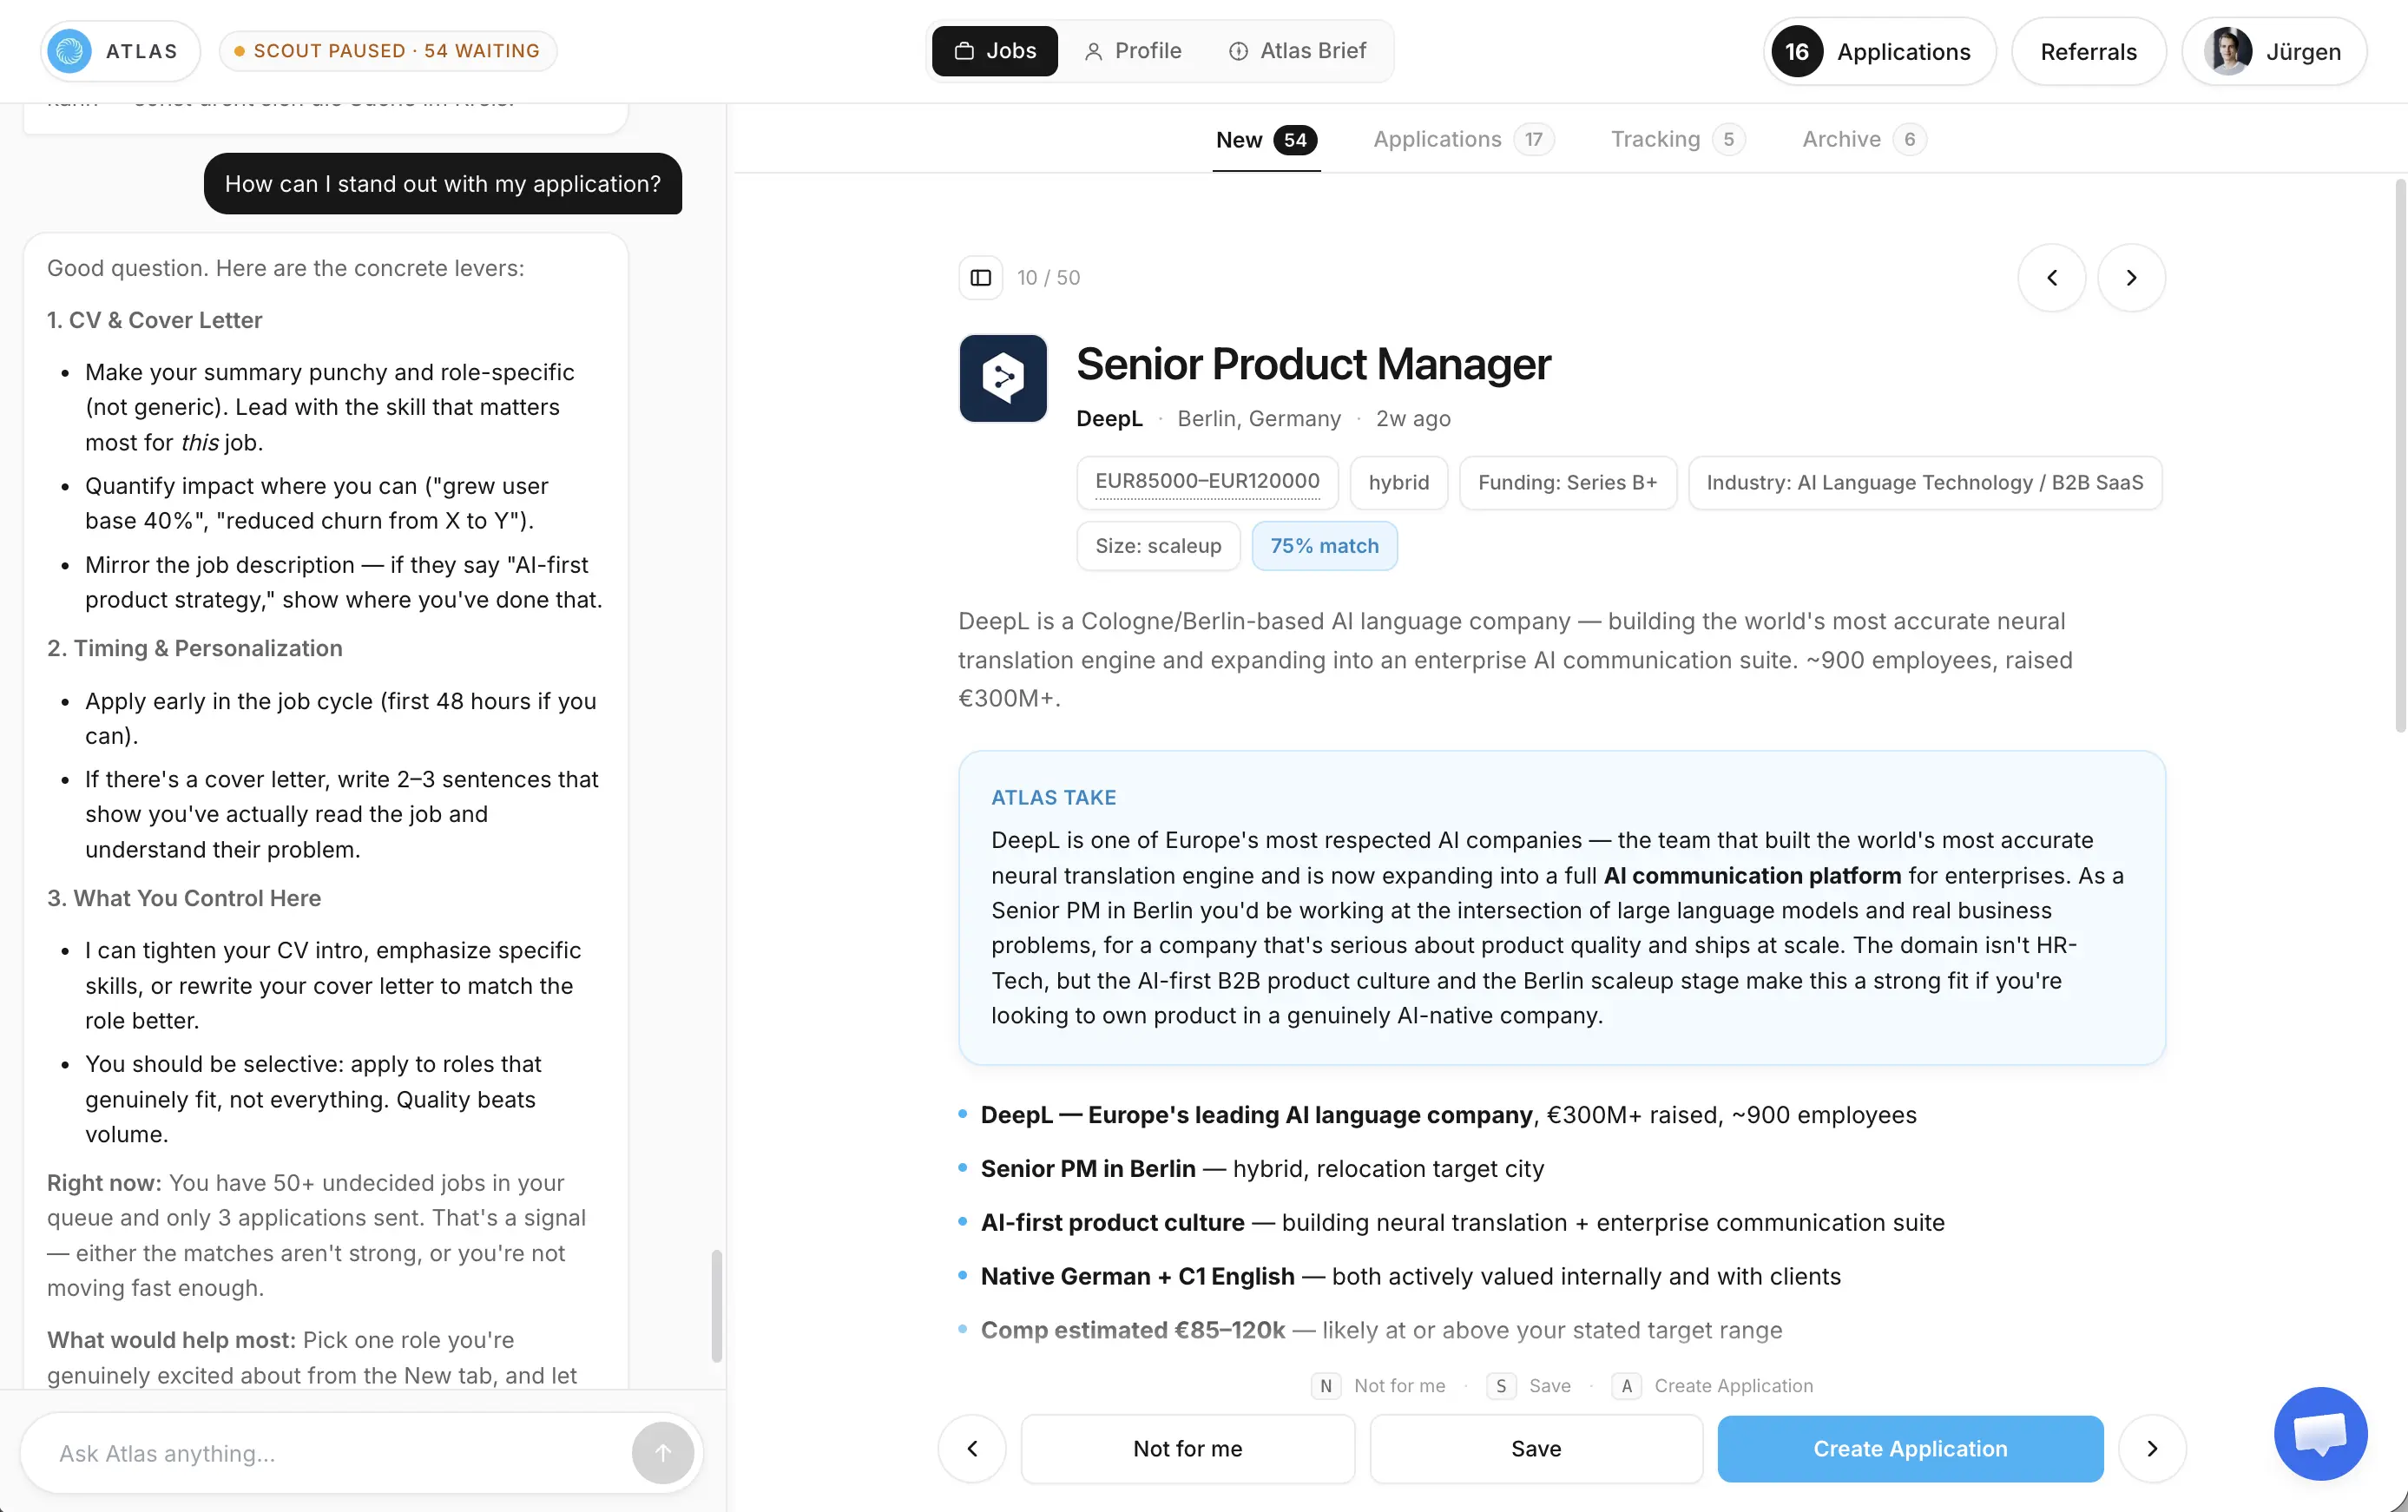Image resolution: width=2408 pixels, height=1512 pixels.
Task: Click the Senior Product Manager title
Action: [1313, 364]
